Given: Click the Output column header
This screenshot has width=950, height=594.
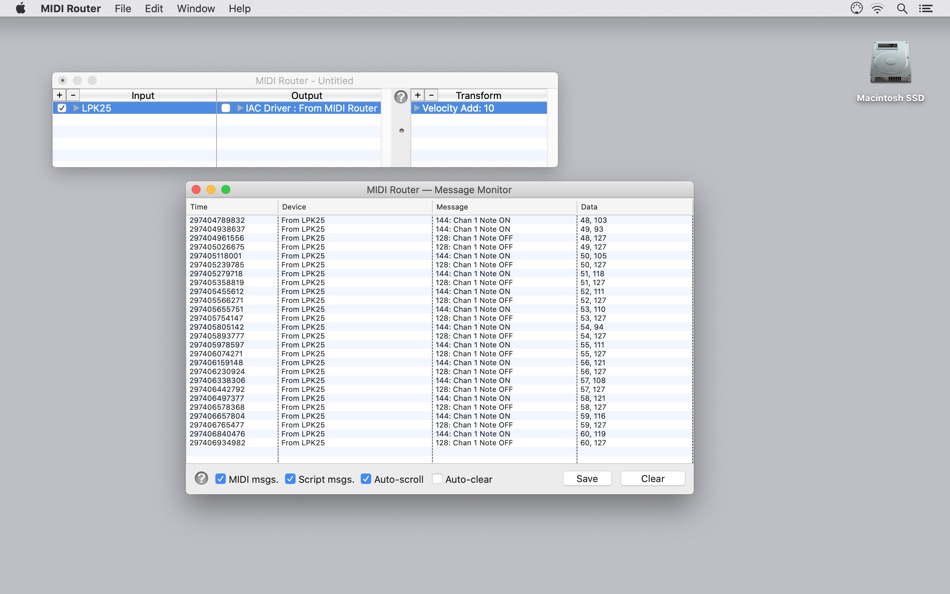Looking at the screenshot, I should point(306,95).
